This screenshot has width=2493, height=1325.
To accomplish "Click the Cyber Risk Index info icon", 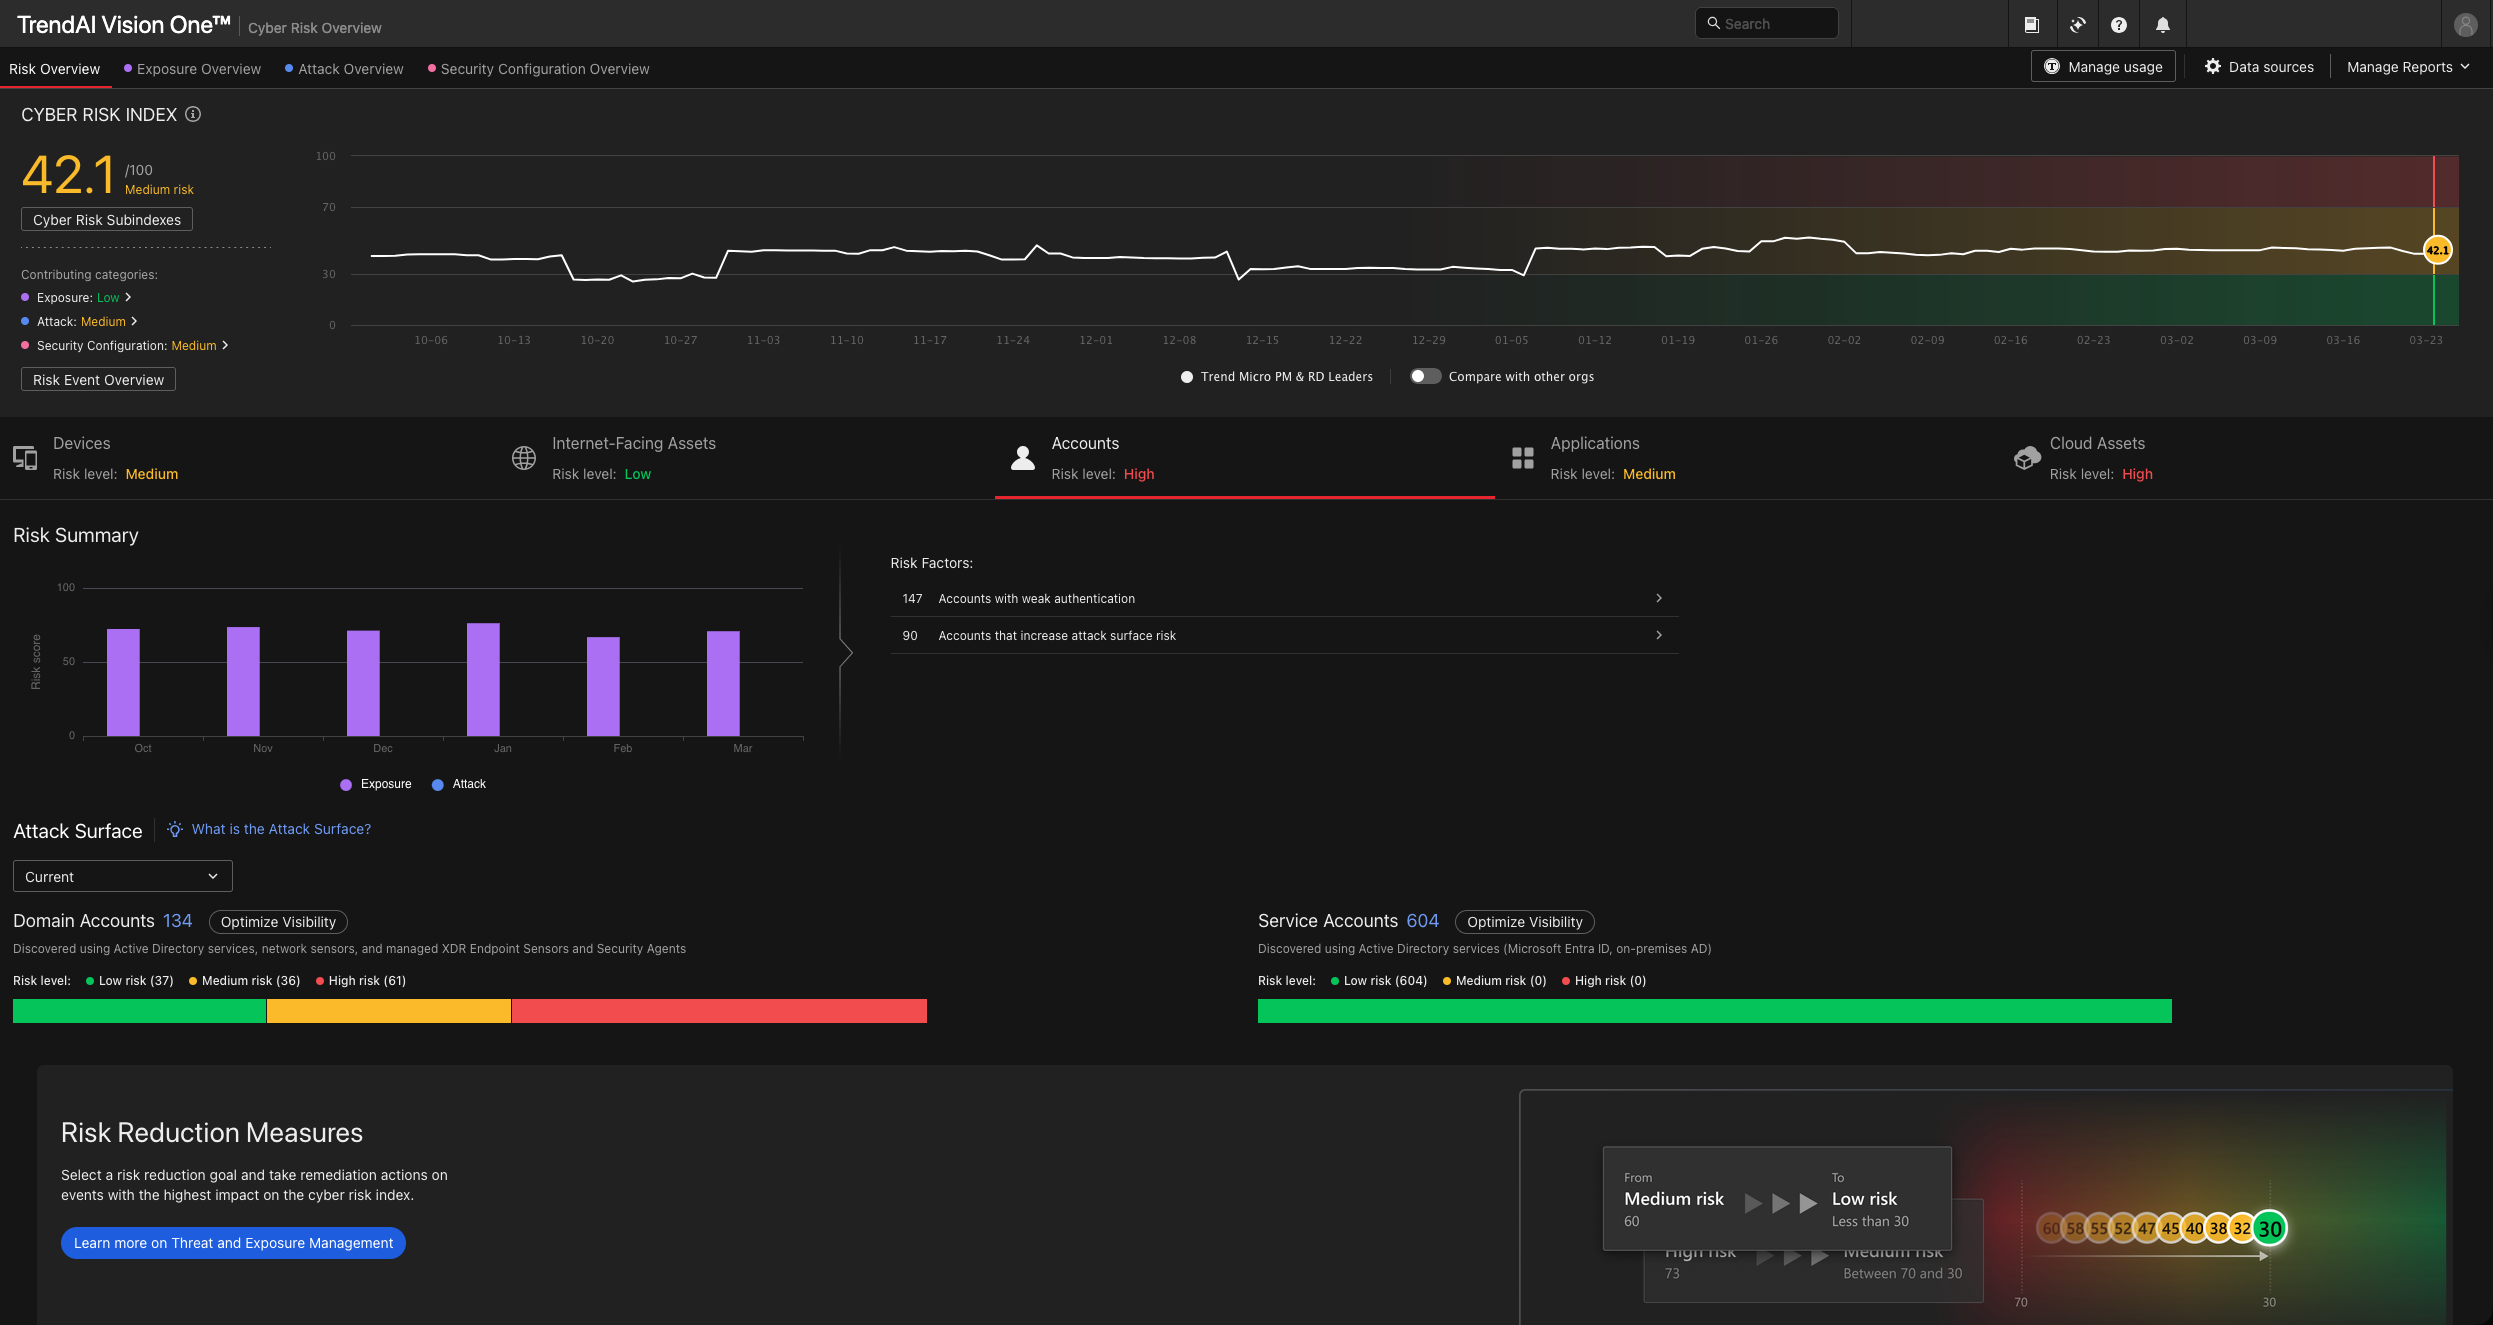I will [x=193, y=115].
